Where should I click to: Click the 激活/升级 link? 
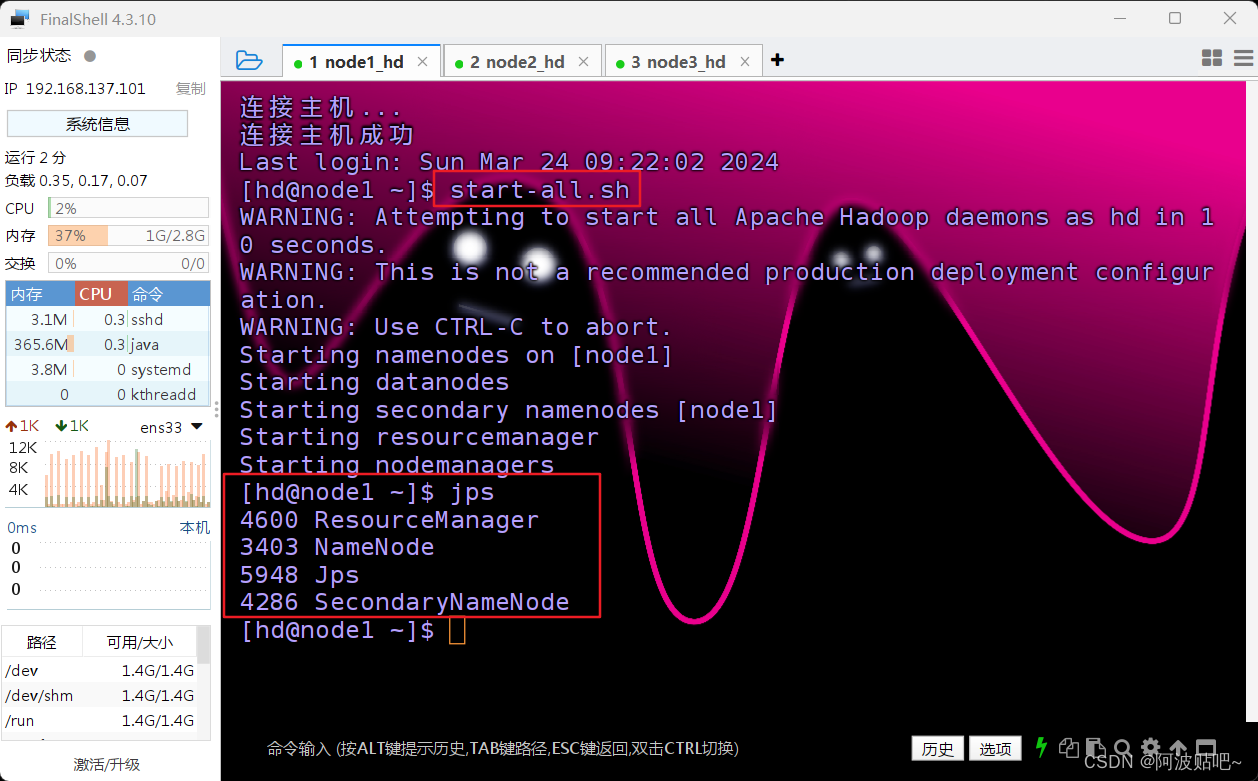107,764
